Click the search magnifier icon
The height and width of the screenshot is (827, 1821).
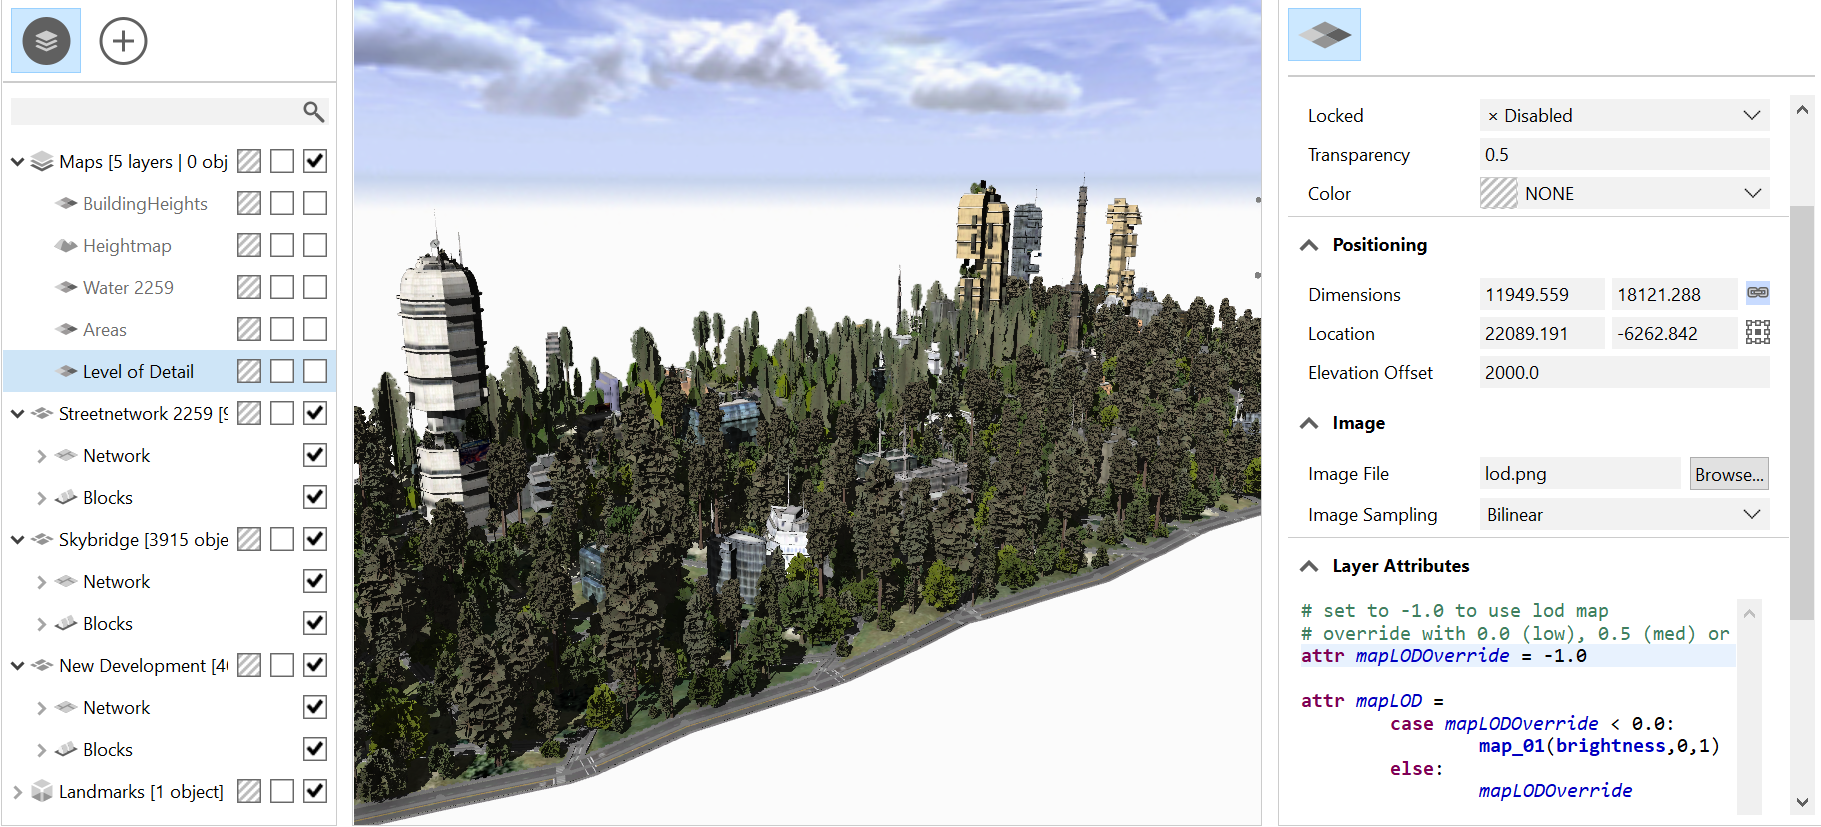314,112
